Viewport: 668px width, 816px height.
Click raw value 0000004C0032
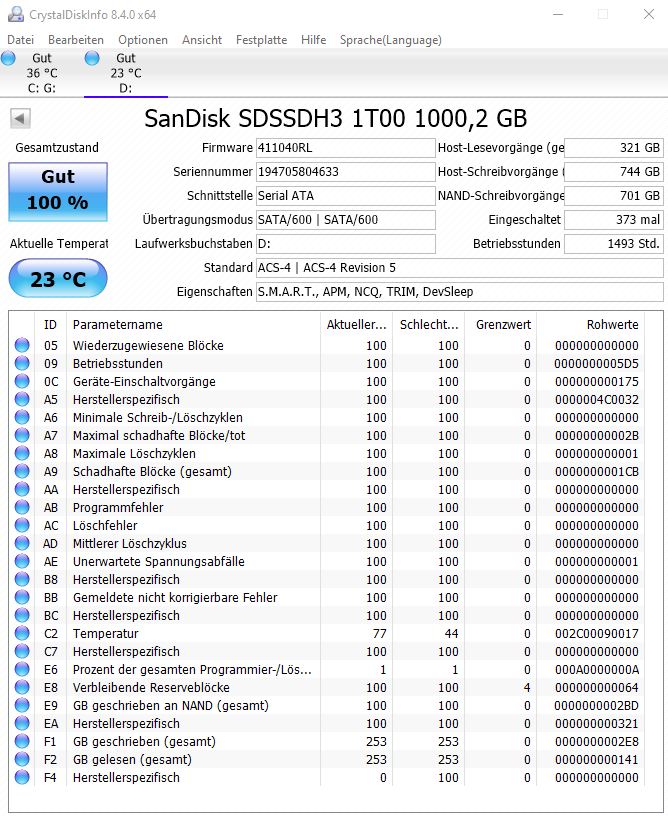[597, 399]
